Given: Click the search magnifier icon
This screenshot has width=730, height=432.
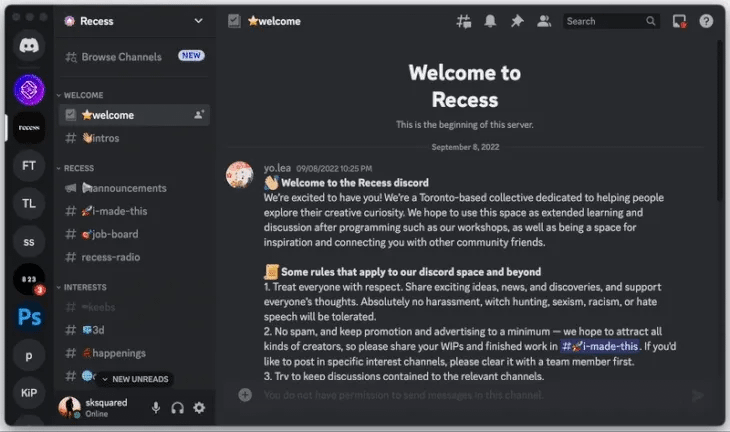Looking at the screenshot, I should (650, 21).
